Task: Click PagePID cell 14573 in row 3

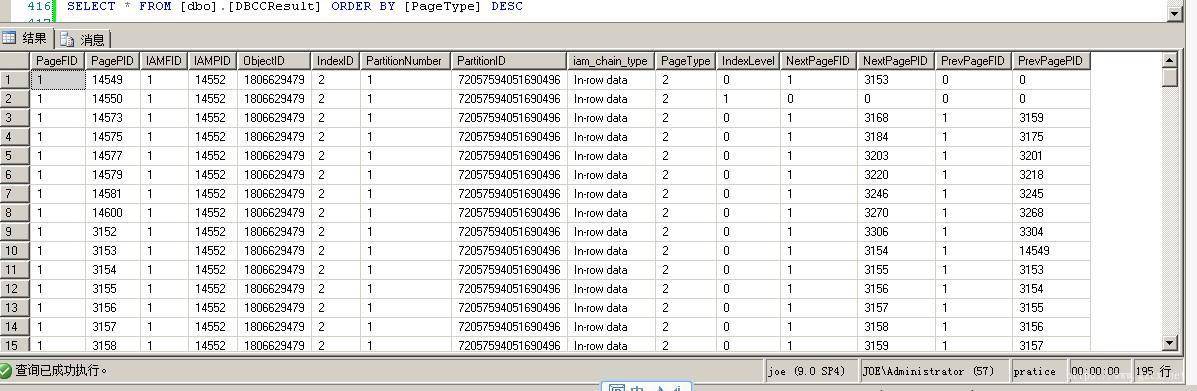Action: pos(112,118)
